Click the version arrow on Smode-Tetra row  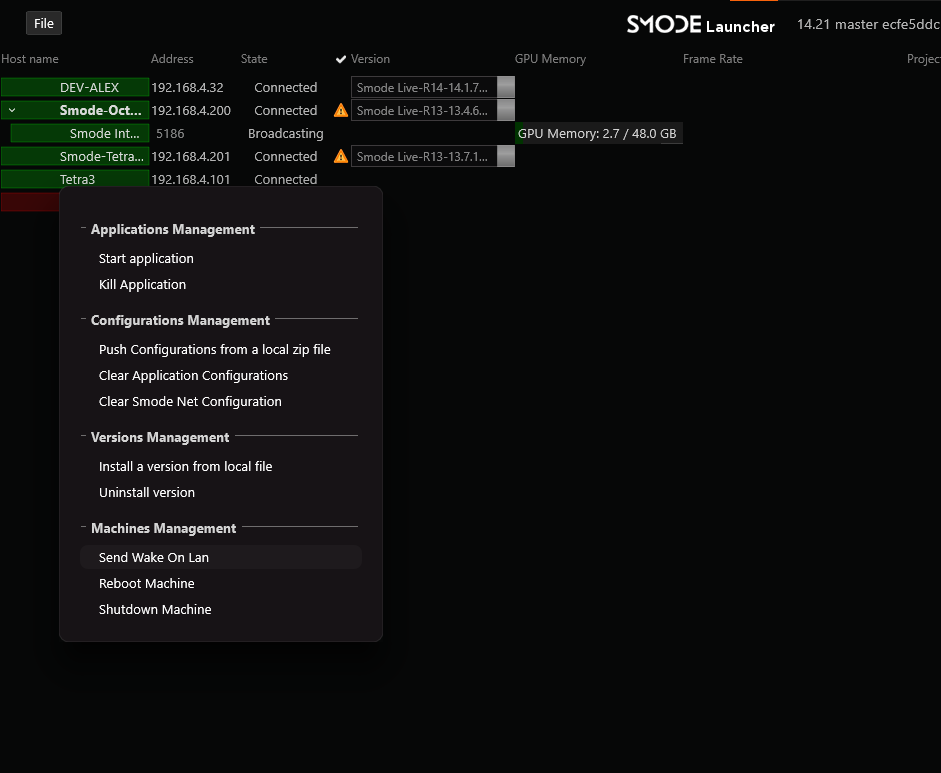[x=506, y=156]
